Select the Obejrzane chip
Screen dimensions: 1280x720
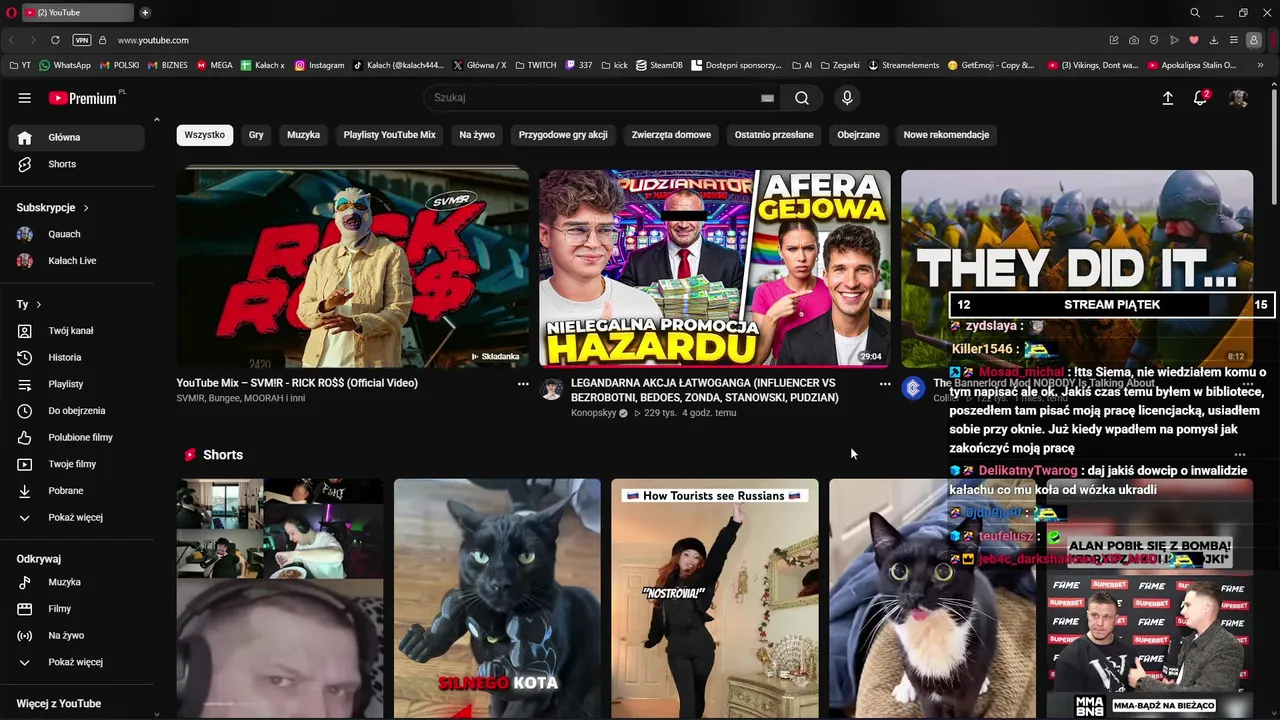pos(859,135)
